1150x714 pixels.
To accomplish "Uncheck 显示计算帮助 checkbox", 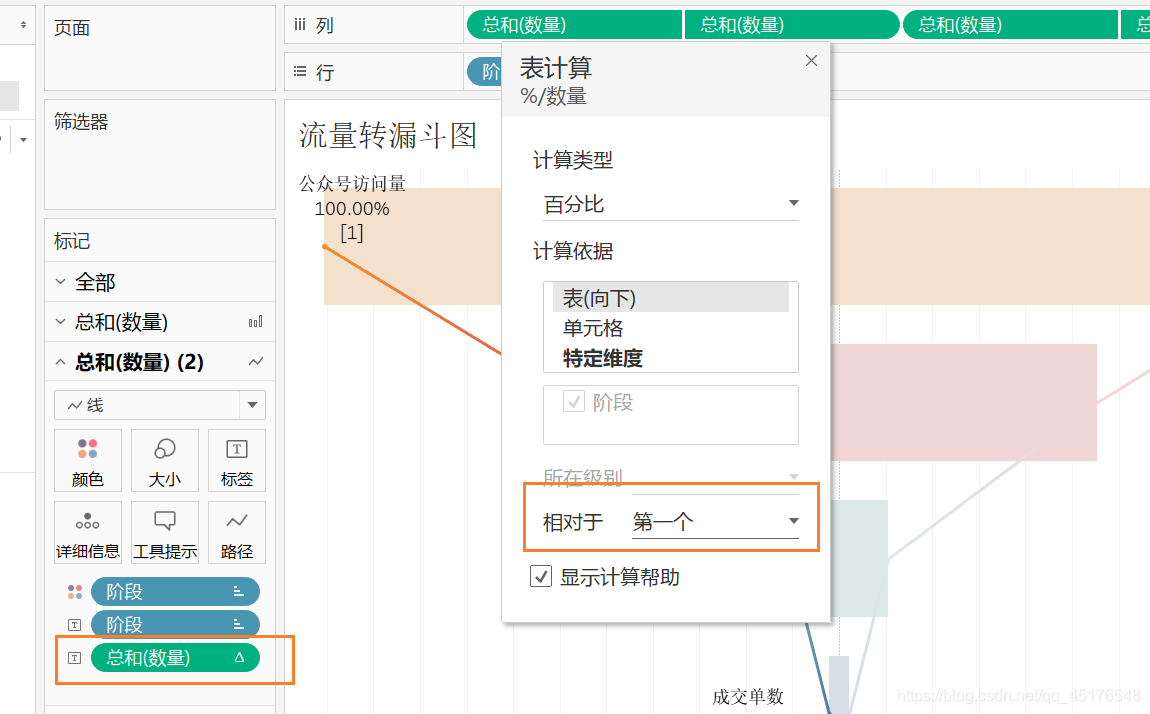I will 541,576.
